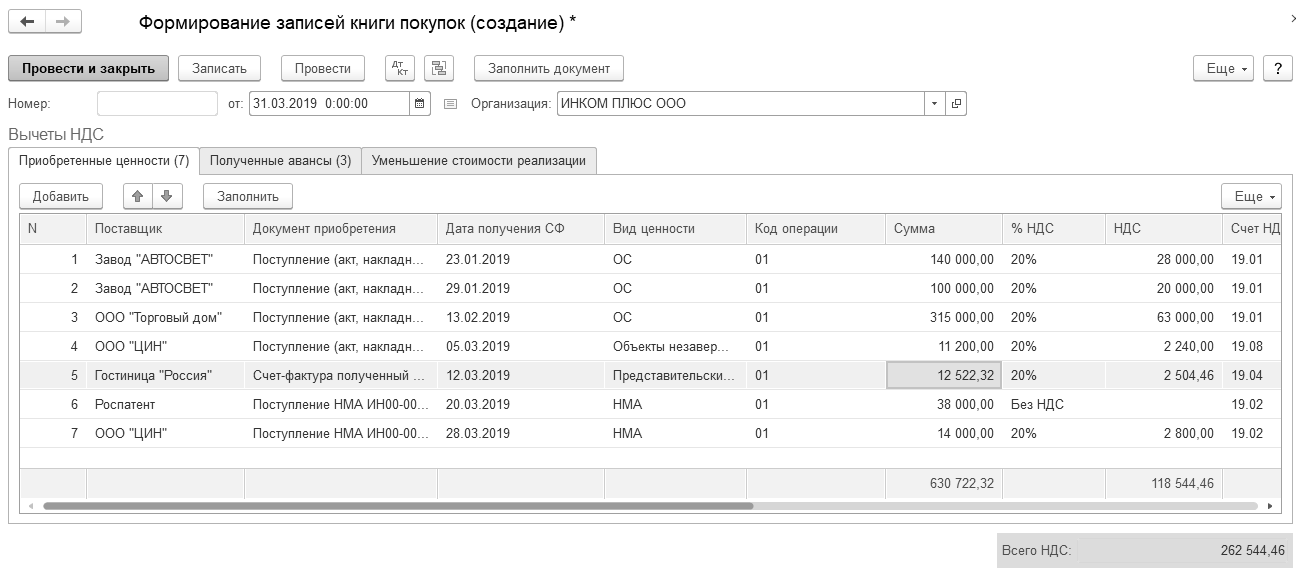Screen dimensions: 1296x571
Task: Click the help question mark button
Action: [x=1277, y=68]
